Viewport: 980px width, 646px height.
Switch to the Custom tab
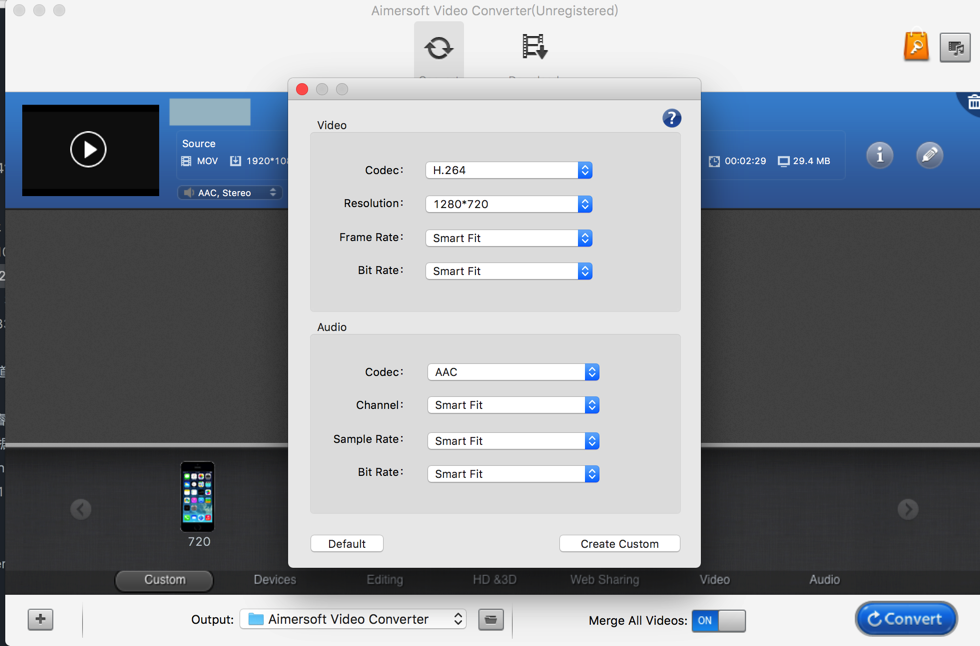pos(164,580)
